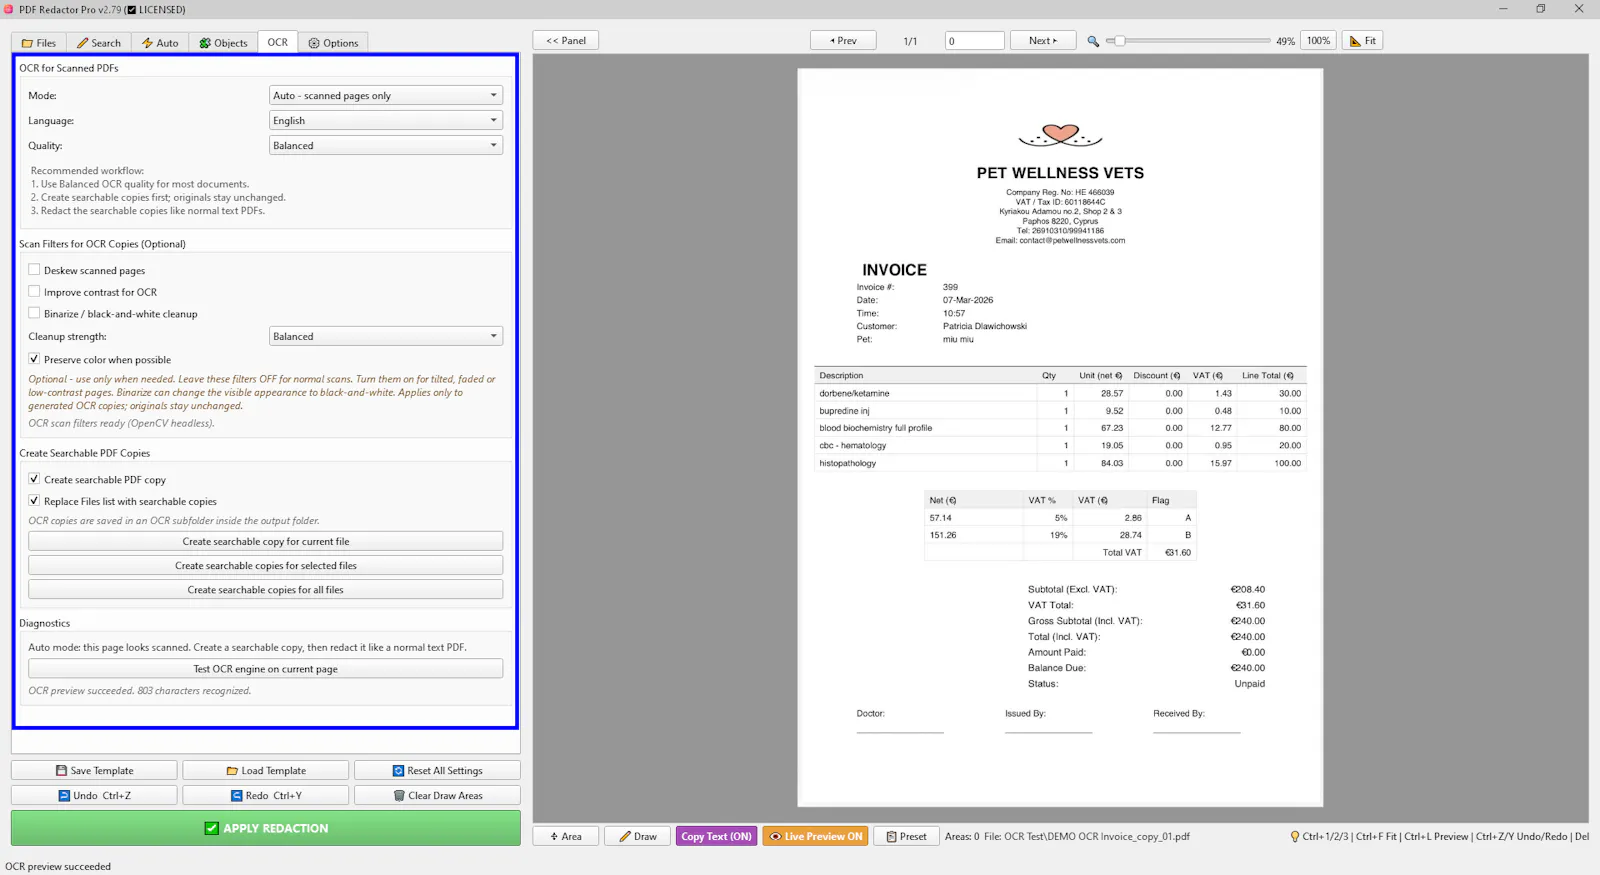Viewport: 1600px width, 875px height.
Task: Click 'PET WELLNESS VETS' heading in preview
Action: 1060,173
